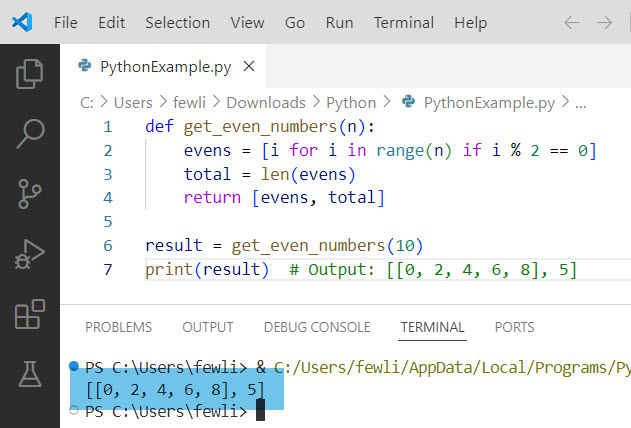Click the Python breadcrumb folder

(351, 103)
